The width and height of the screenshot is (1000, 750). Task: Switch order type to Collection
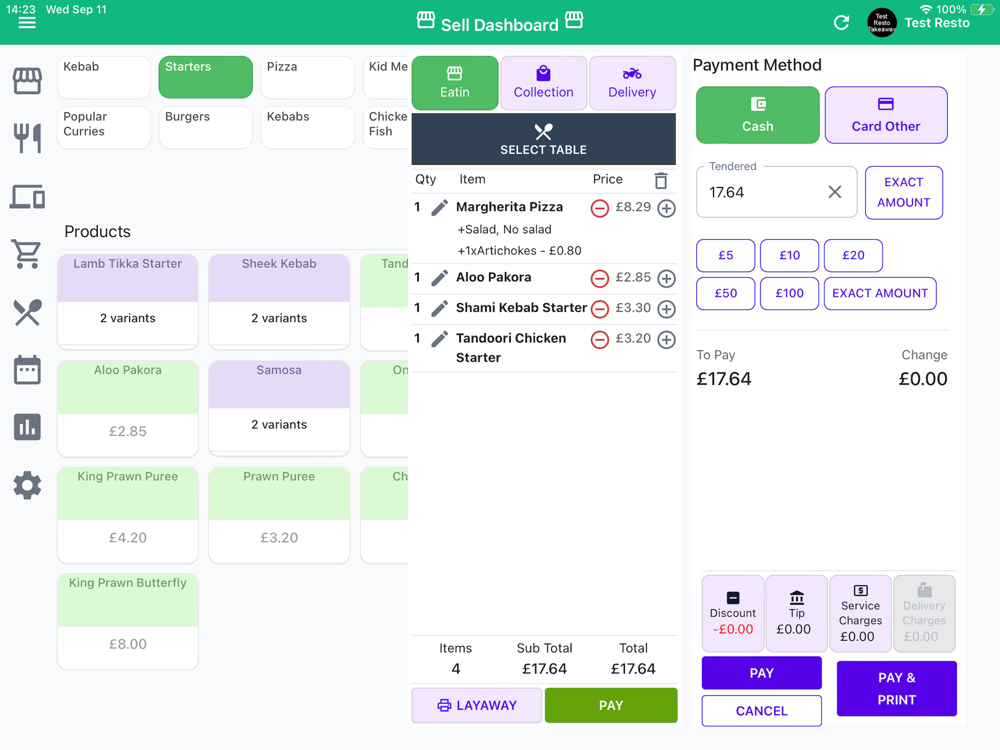[x=543, y=83]
